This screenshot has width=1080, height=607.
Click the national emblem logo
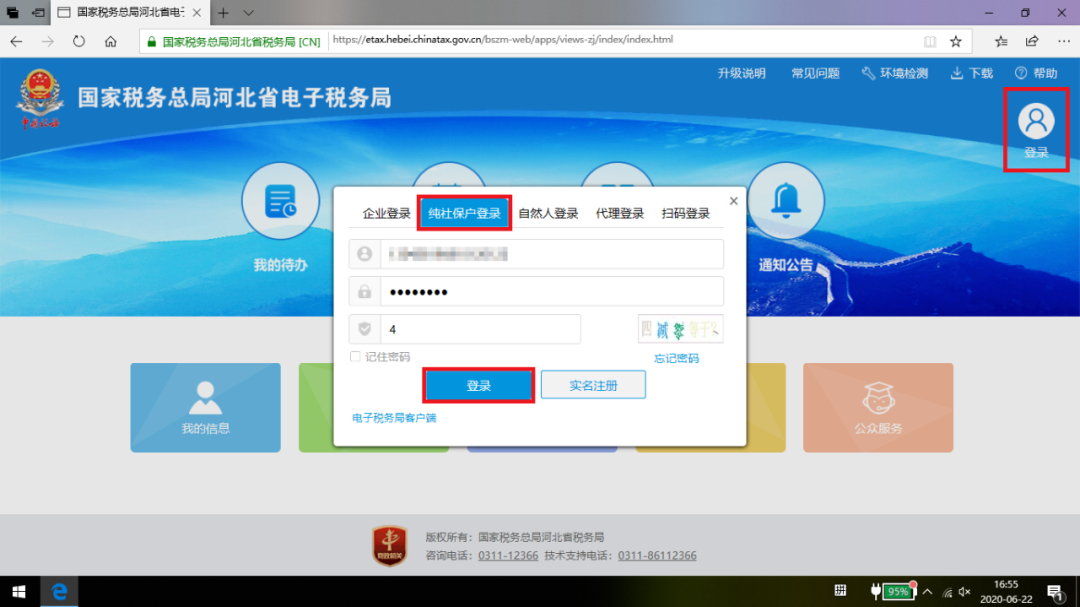pyautogui.click(x=40, y=97)
